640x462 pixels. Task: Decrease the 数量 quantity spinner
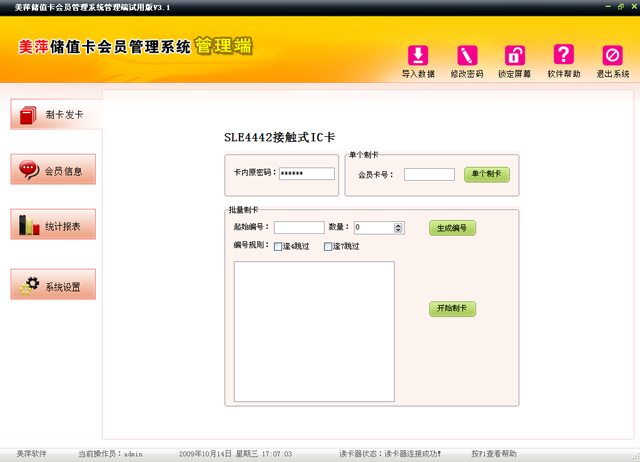coord(400,231)
